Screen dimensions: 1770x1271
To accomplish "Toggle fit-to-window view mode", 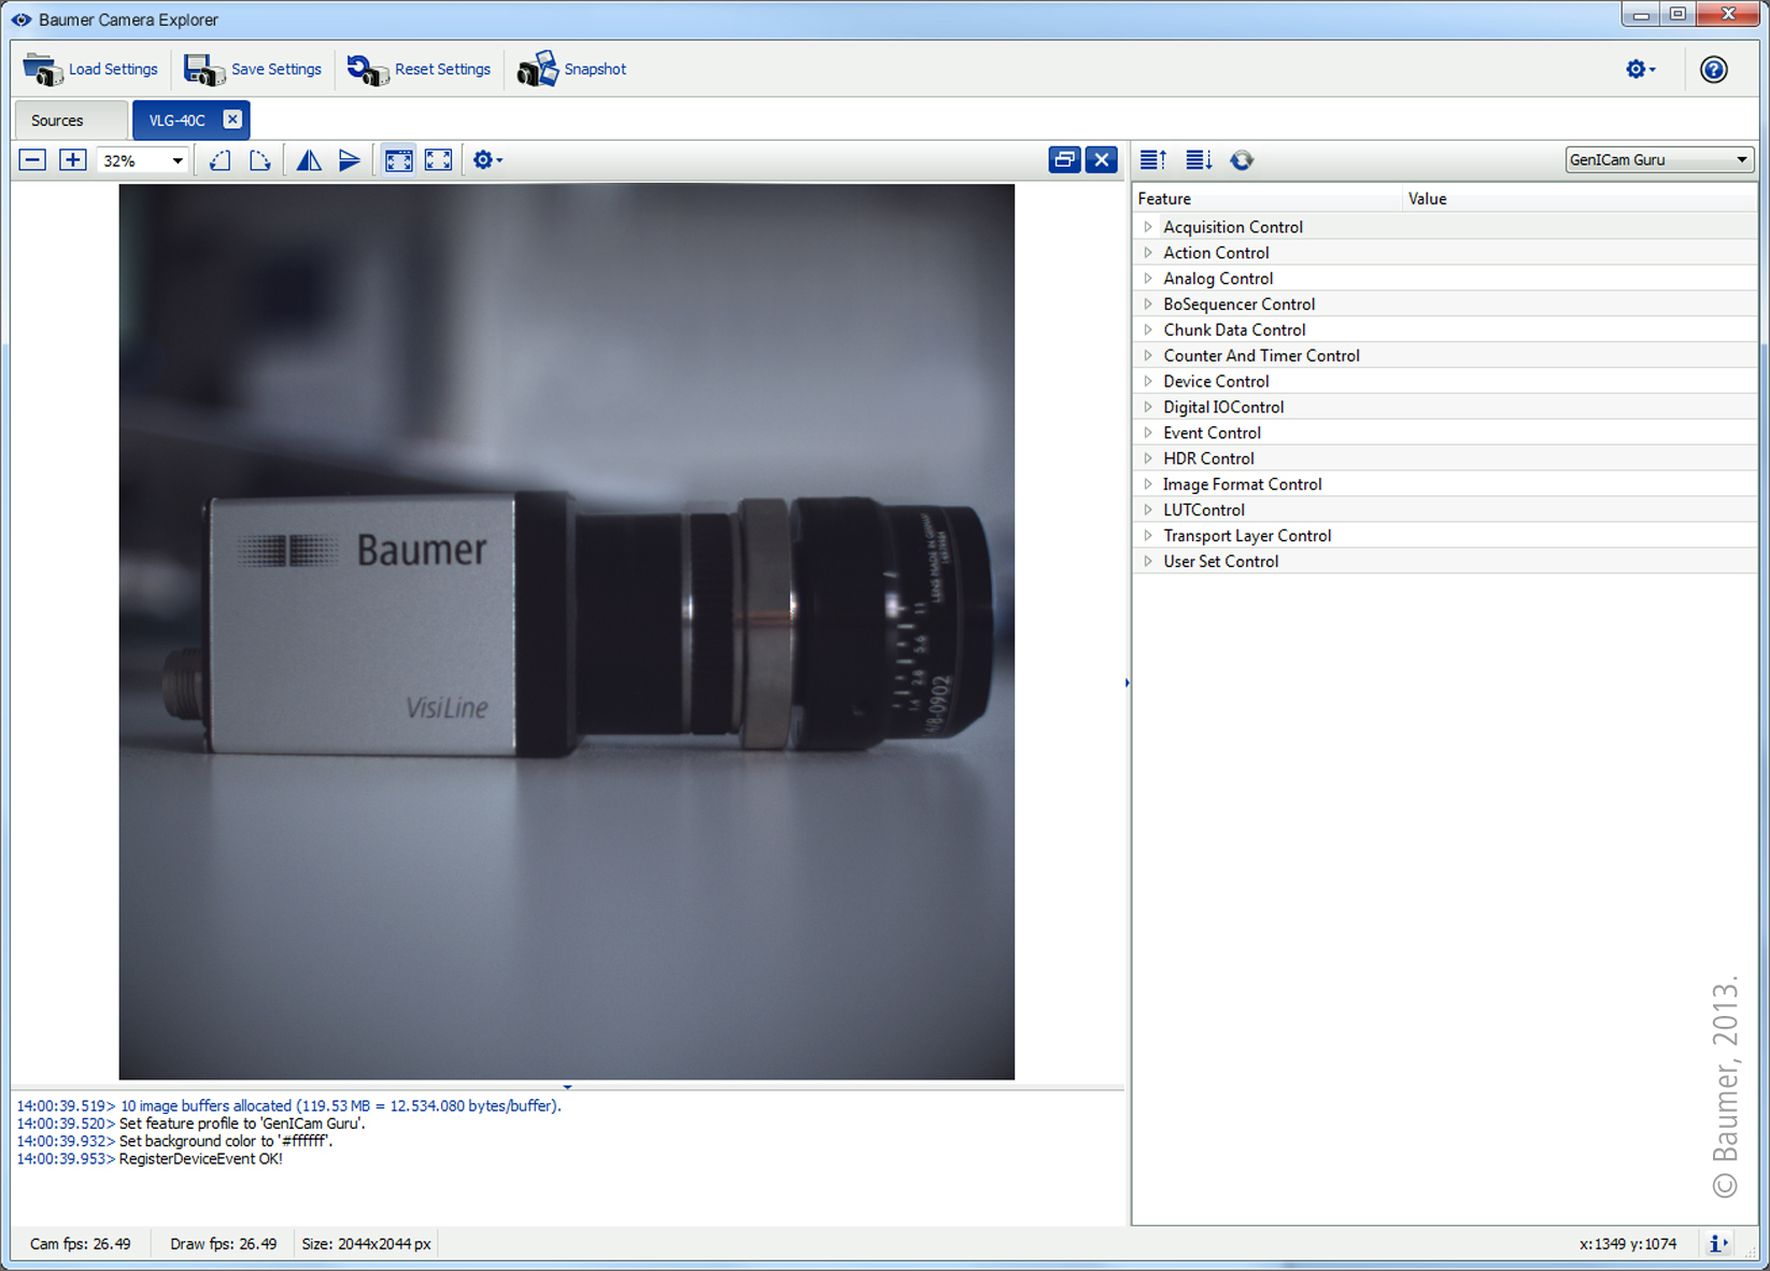I will click(398, 160).
